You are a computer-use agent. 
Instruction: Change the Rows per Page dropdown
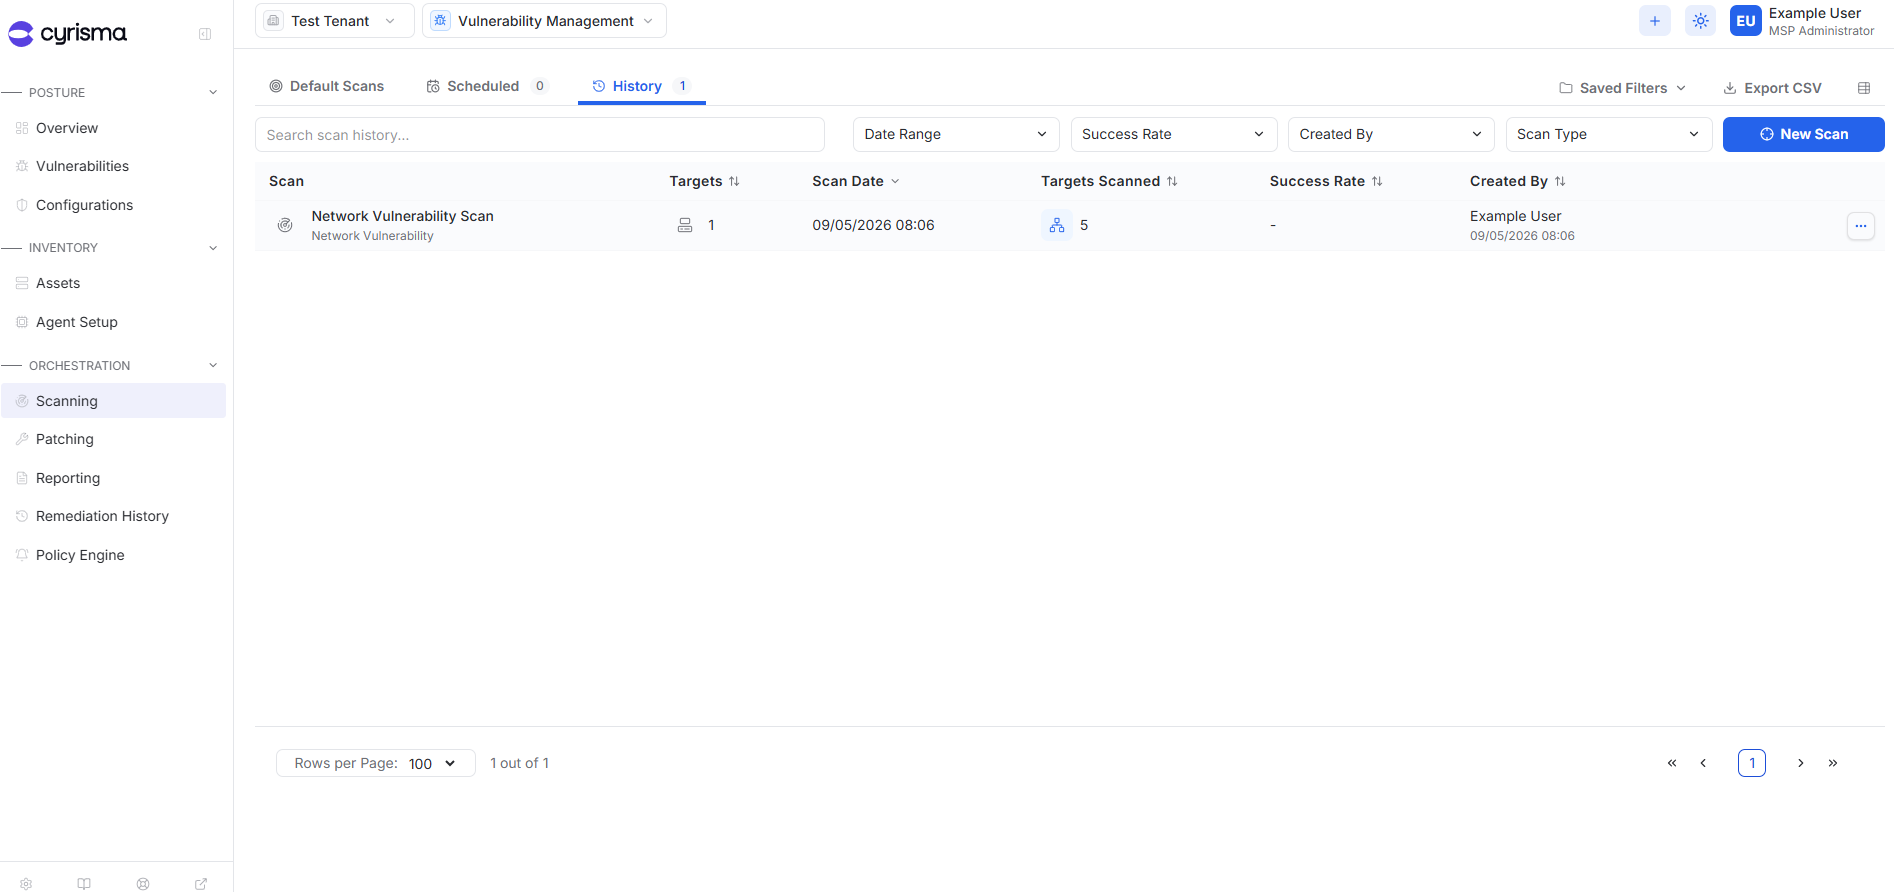[x=376, y=763]
